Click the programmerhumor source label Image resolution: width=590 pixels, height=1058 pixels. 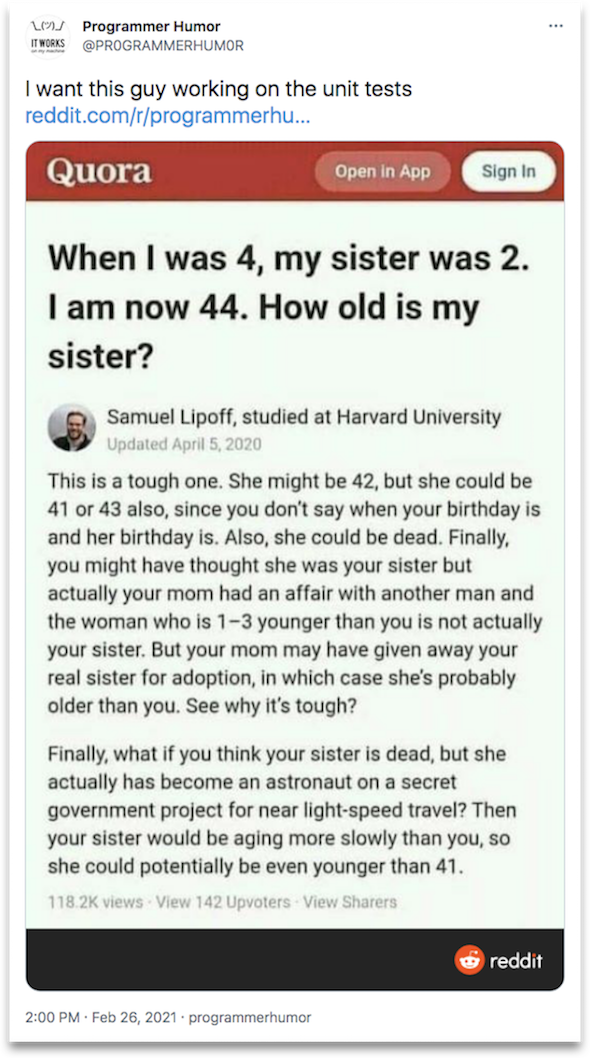click(x=250, y=1017)
